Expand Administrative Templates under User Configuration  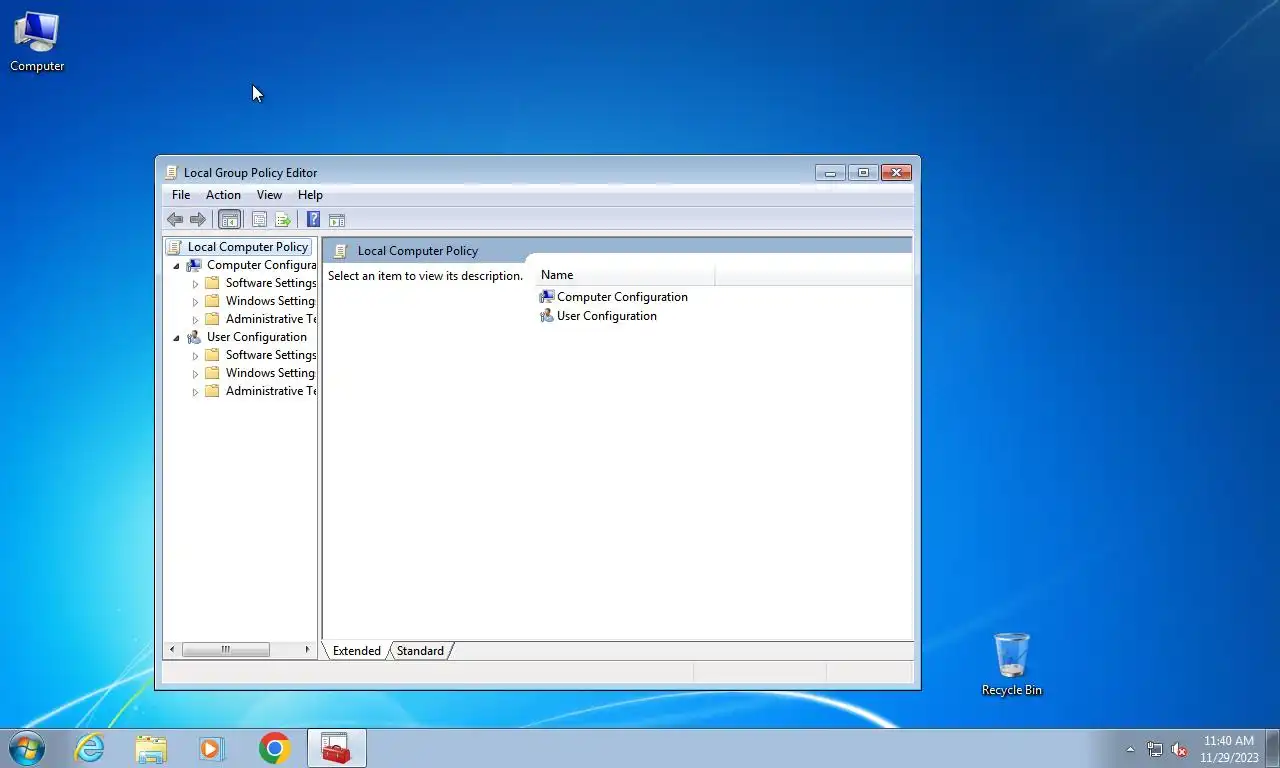pos(195,392)
